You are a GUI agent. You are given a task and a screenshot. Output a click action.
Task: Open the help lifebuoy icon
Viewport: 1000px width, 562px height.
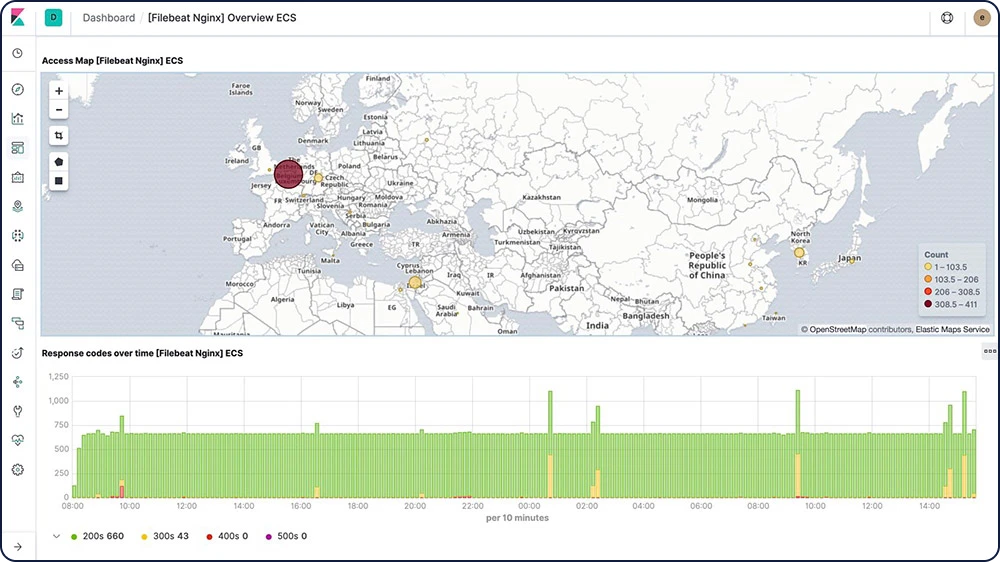click(x=947, y=18)
